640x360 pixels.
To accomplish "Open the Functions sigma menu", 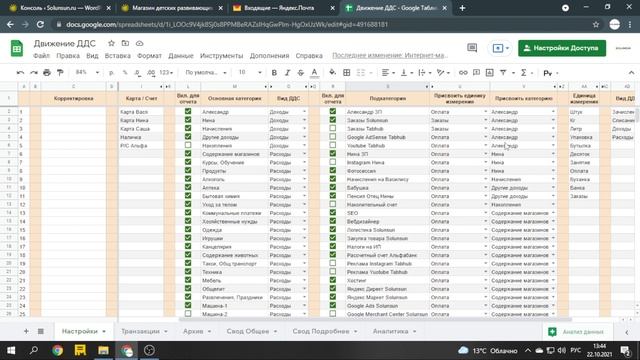I will (524, 73).
